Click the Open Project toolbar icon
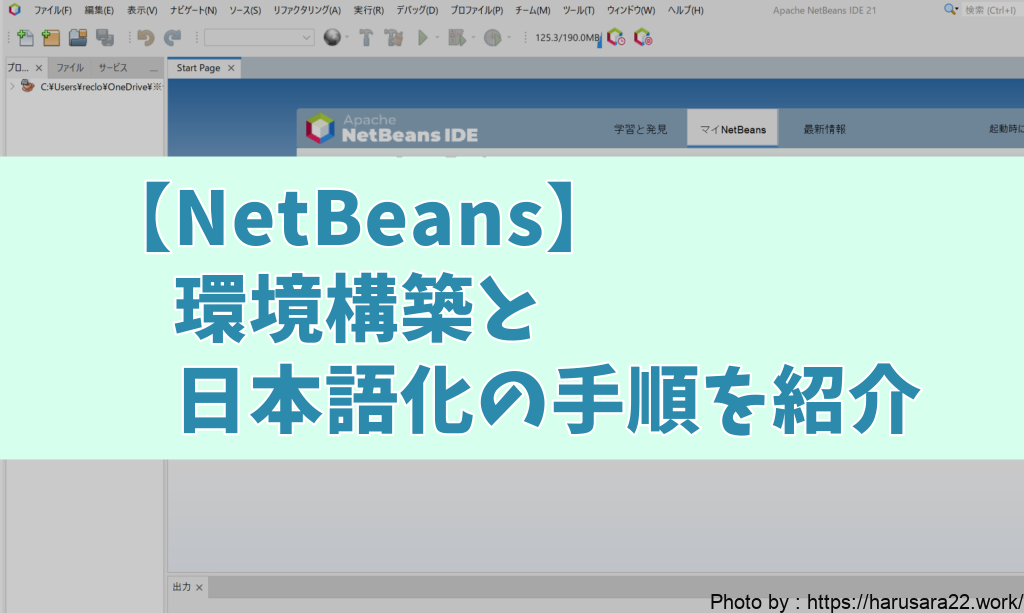The width and height of the screenshot is (1024, 613). pos(77,38)
